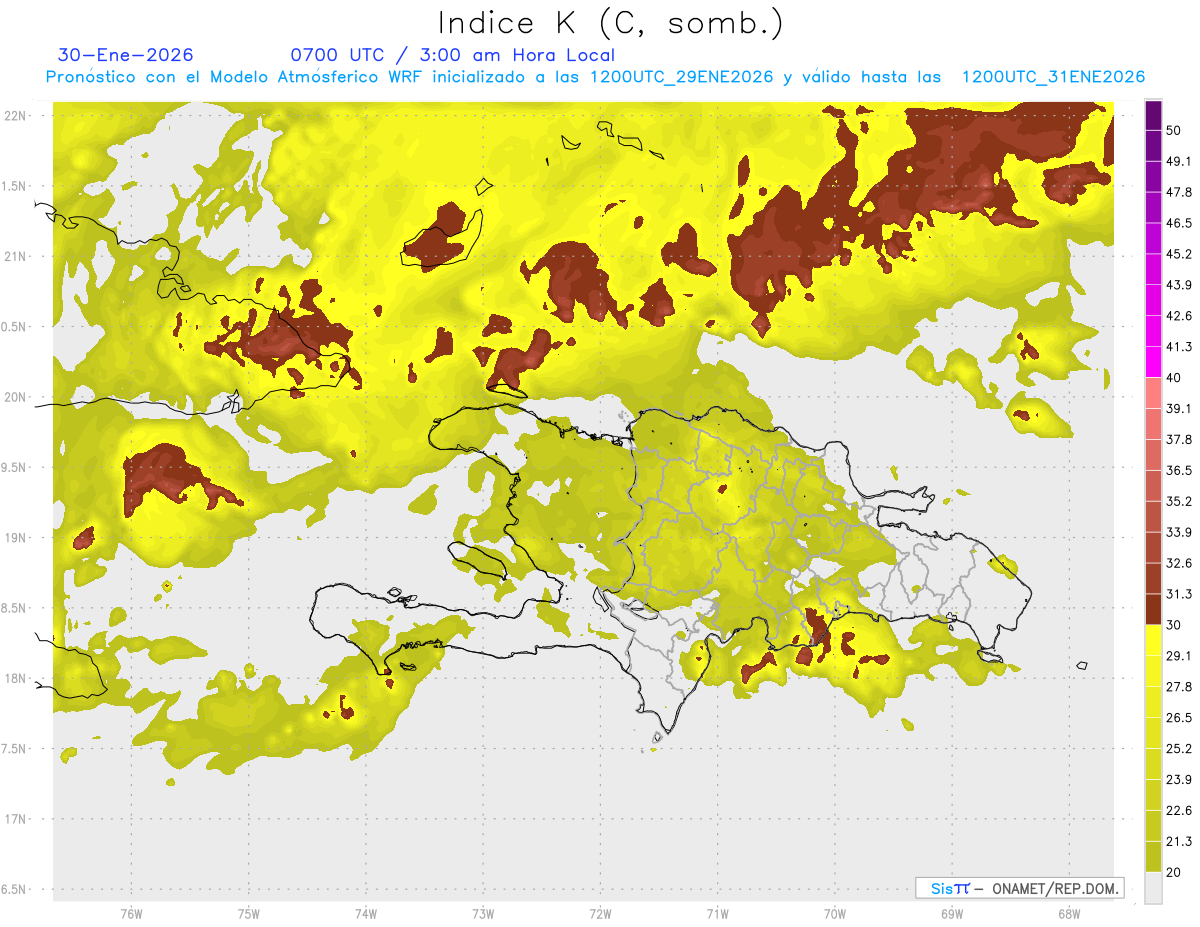1200x927 pixels.
Task: Click the '20' color bar value
Action: point(1174,872)
